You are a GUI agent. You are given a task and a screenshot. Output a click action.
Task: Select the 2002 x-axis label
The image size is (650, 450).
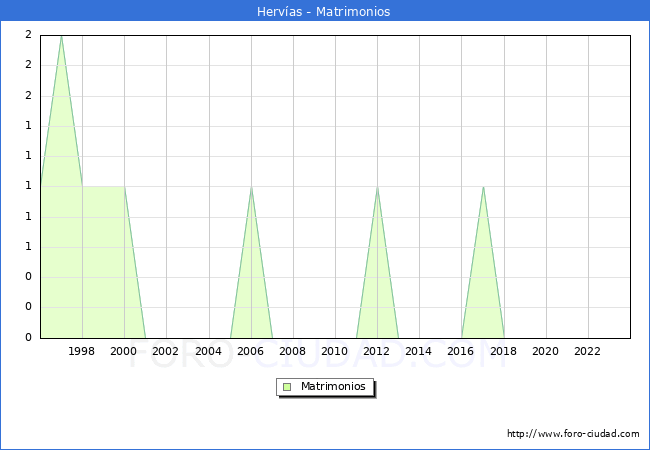[x=165, y=351]
